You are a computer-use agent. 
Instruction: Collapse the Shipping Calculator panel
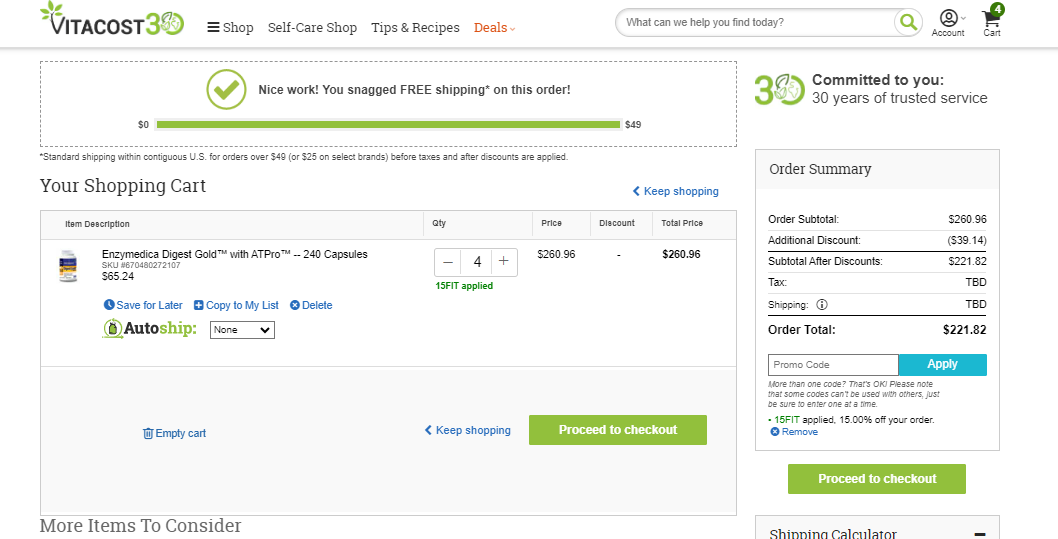[x=980, y=534]
